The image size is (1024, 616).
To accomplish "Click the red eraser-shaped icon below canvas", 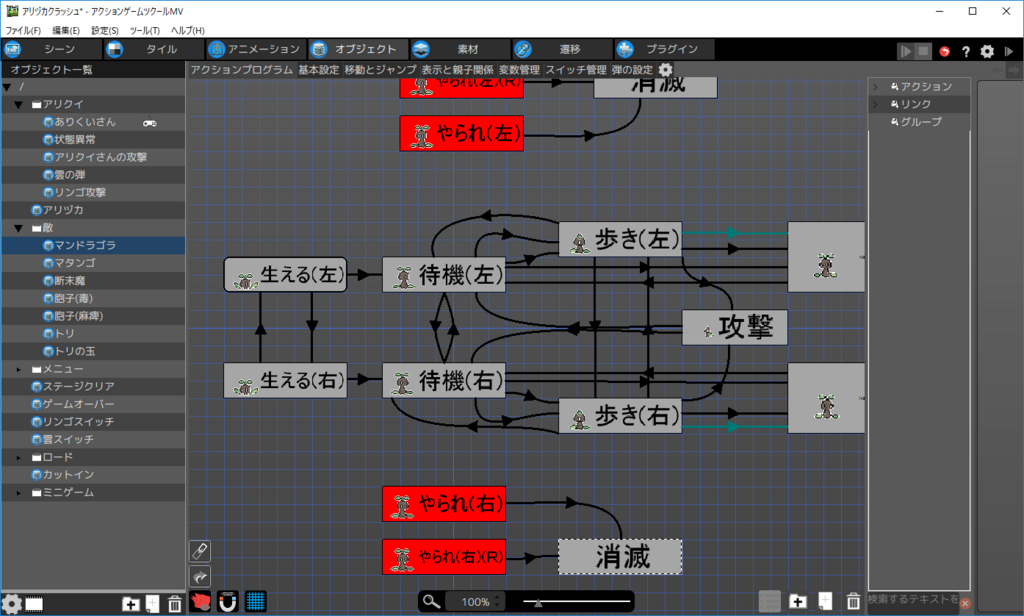I will (x=200, y=602).
